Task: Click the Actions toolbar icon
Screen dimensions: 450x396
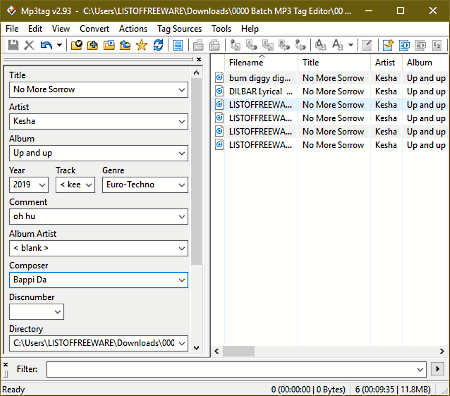Action: tap(320, 45)
